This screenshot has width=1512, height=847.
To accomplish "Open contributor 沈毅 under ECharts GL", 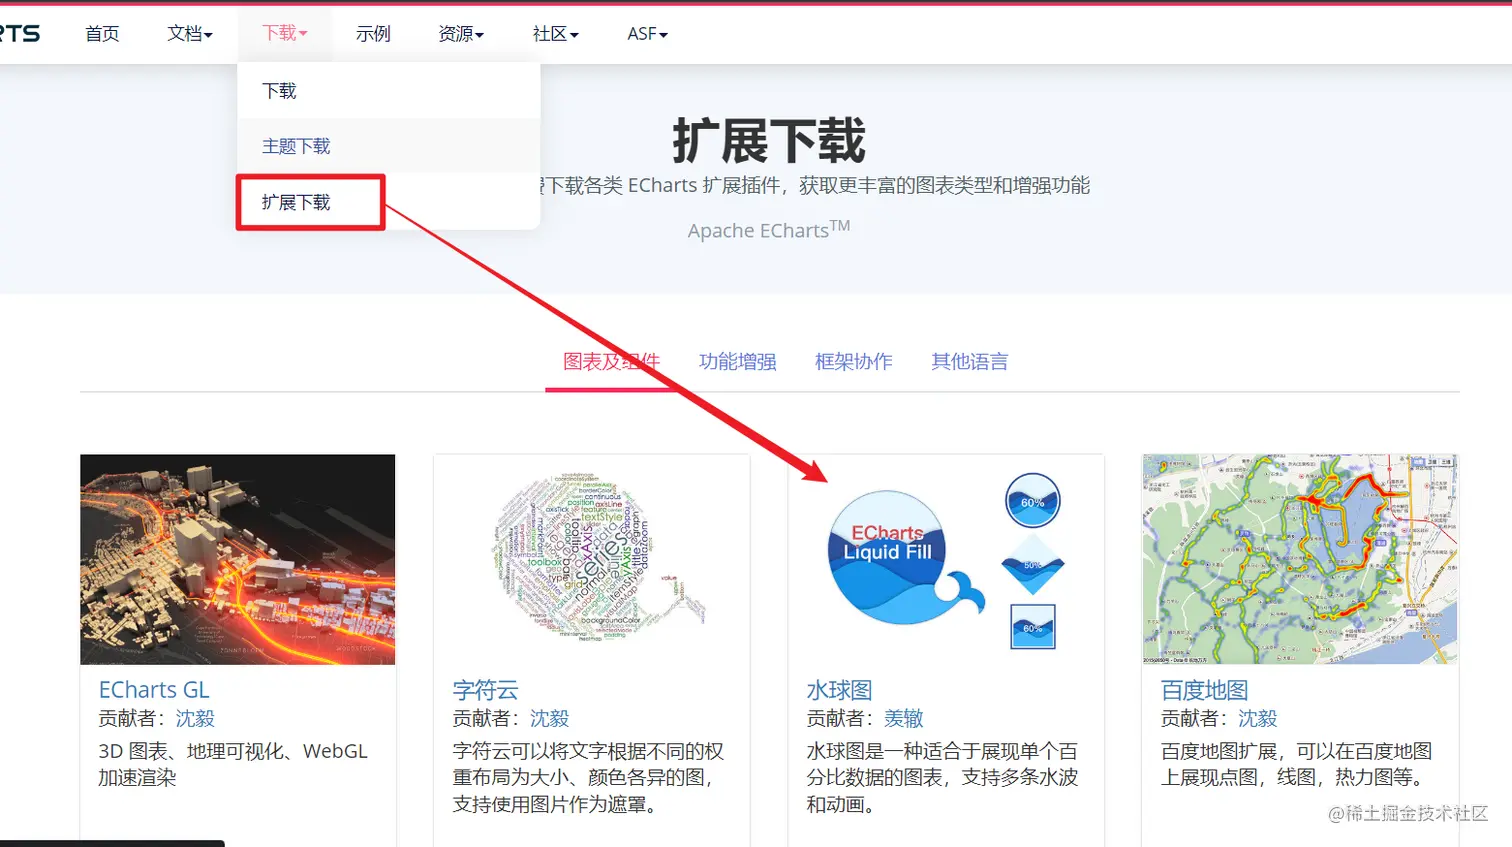I will [195, 719].
